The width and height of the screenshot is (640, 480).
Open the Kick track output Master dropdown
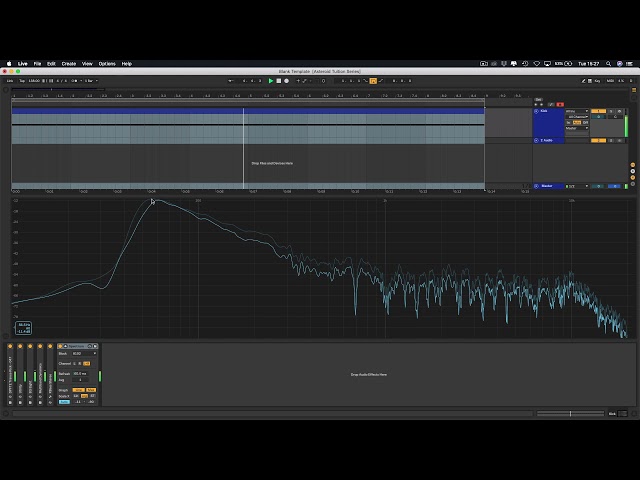click(577, 128)
